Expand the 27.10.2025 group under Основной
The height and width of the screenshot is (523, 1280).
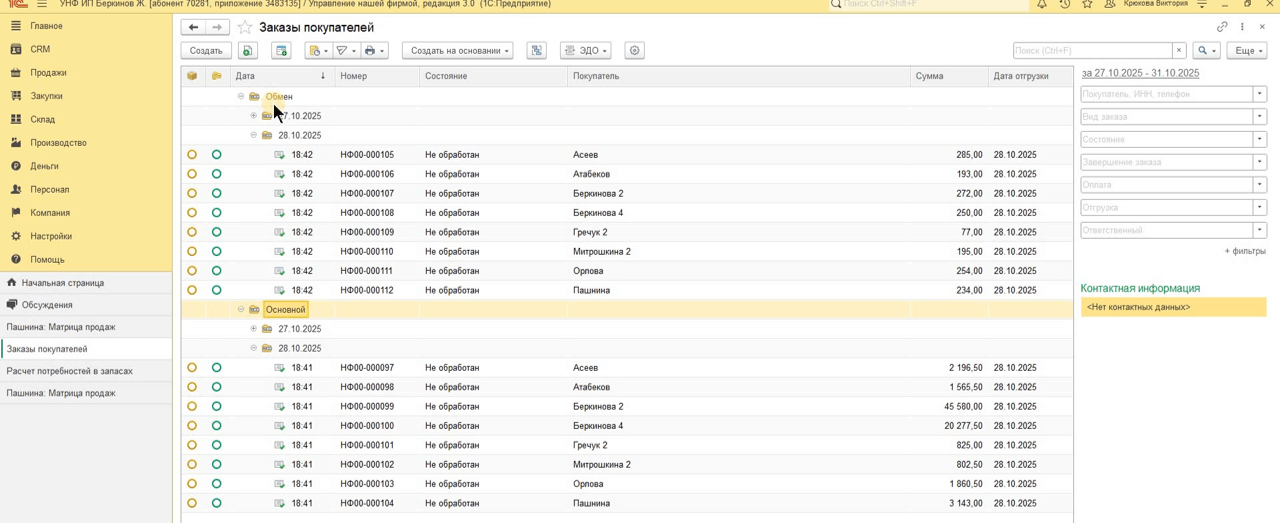coord(254,329)
